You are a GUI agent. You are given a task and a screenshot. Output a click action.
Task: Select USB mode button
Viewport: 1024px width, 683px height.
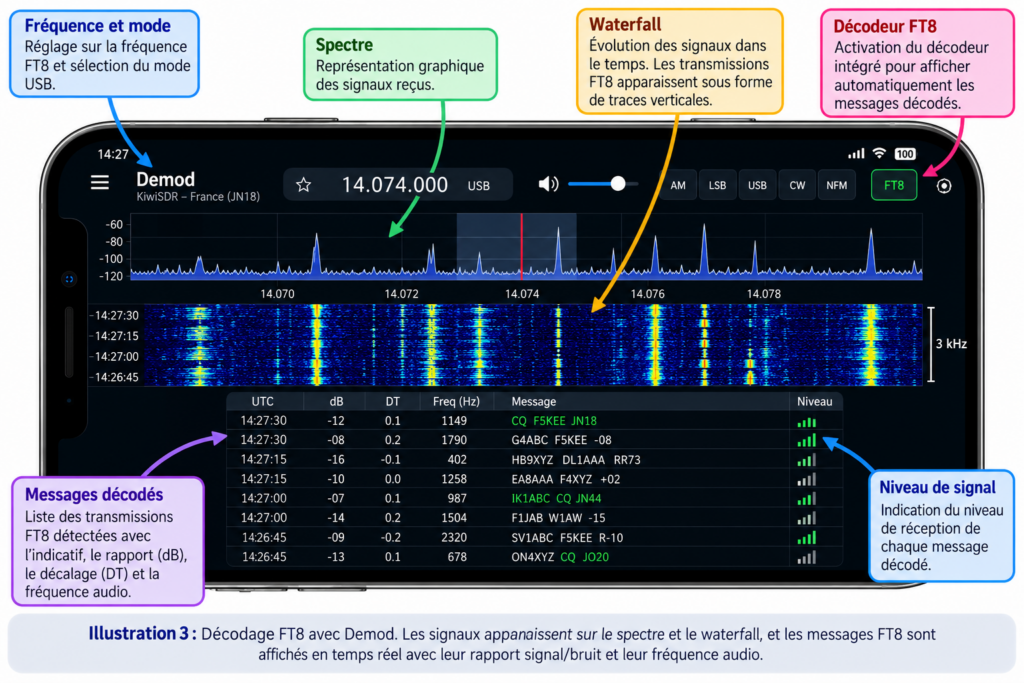(757, 185)
